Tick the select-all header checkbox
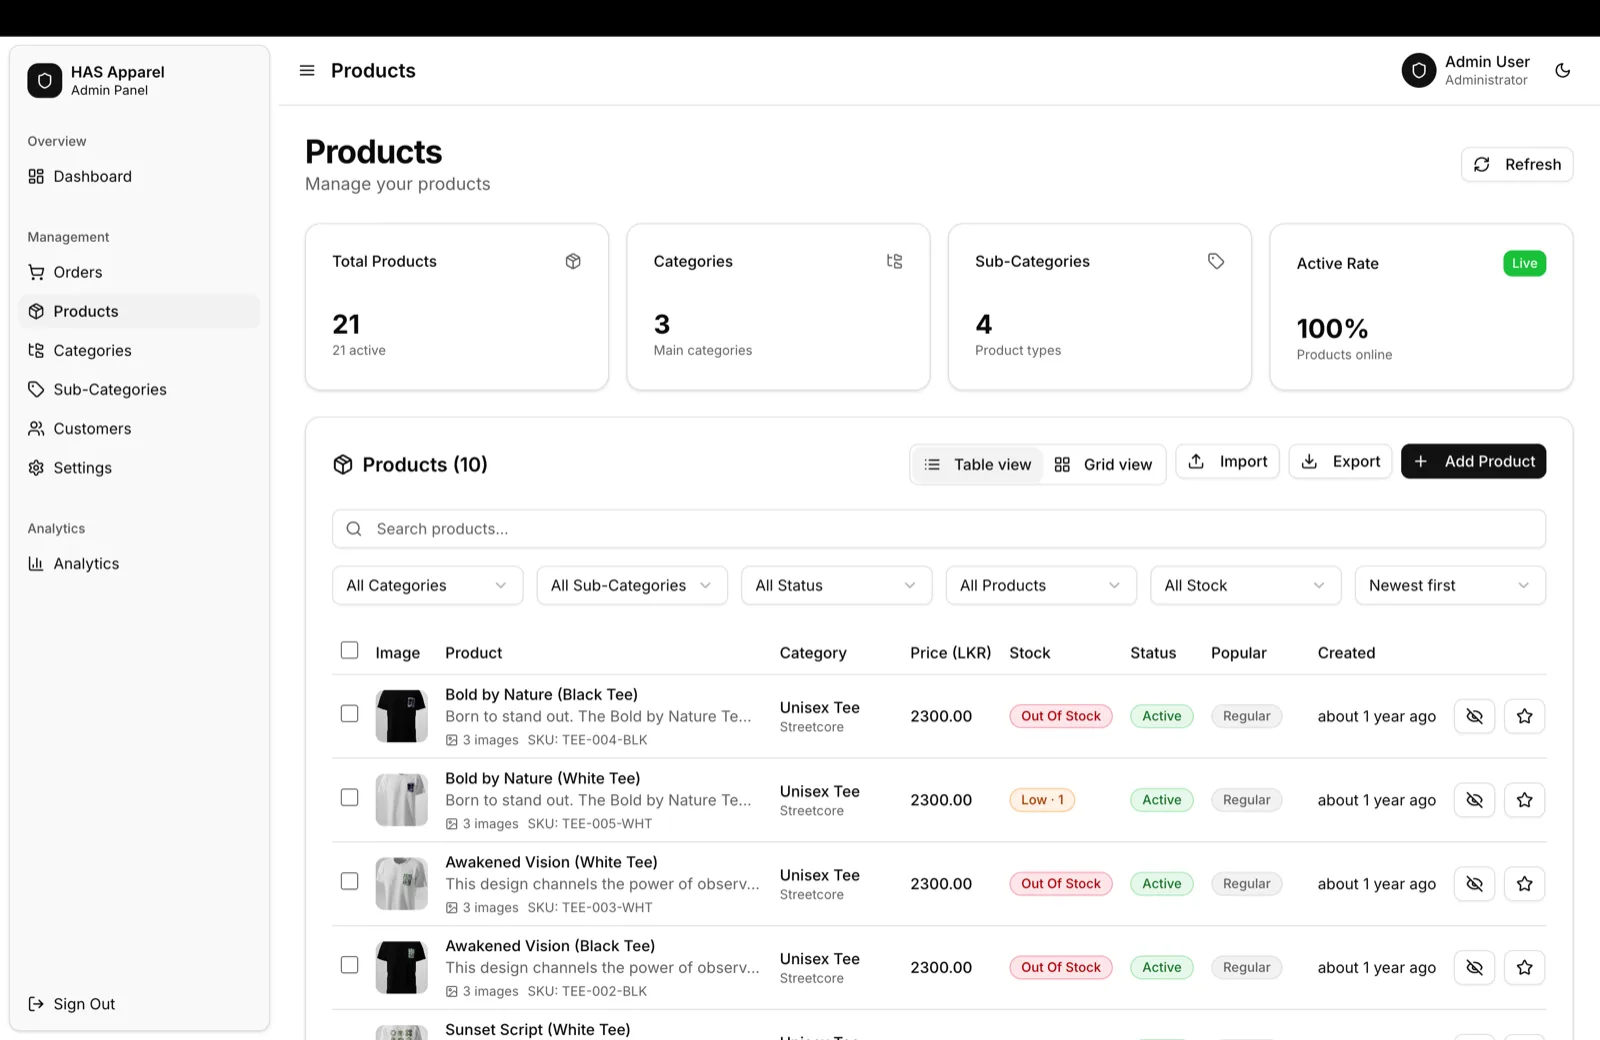Viewport: 1600px width, 1040px height. tap(349, 651)
